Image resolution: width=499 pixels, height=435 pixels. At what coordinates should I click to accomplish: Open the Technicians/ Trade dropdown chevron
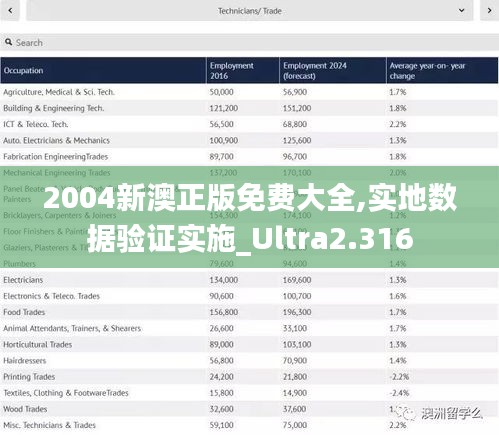[x=462, y=11]
